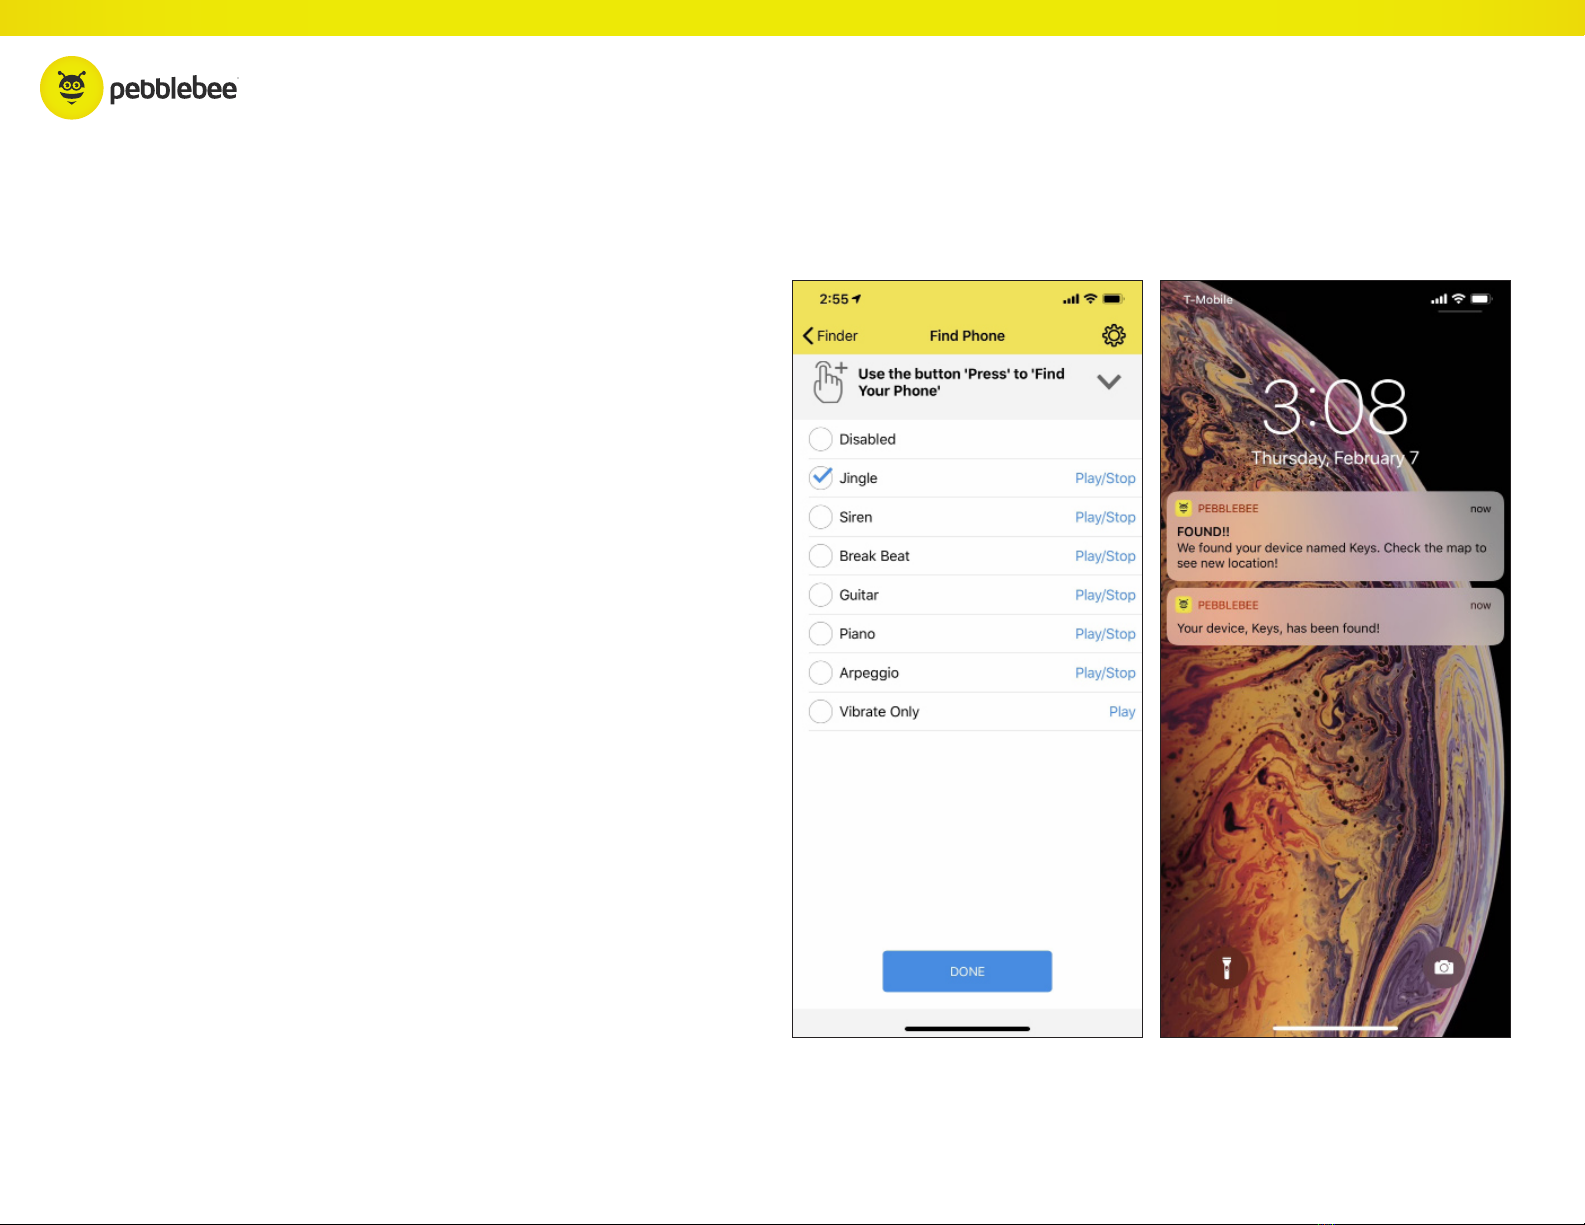
Task: Tap the blue DONE button
Action: click(x=967, y=971)
